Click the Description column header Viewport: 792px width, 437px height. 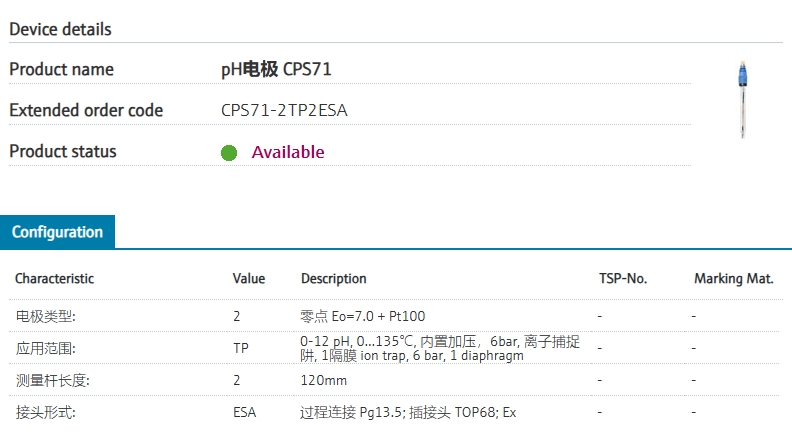point(334,279)
